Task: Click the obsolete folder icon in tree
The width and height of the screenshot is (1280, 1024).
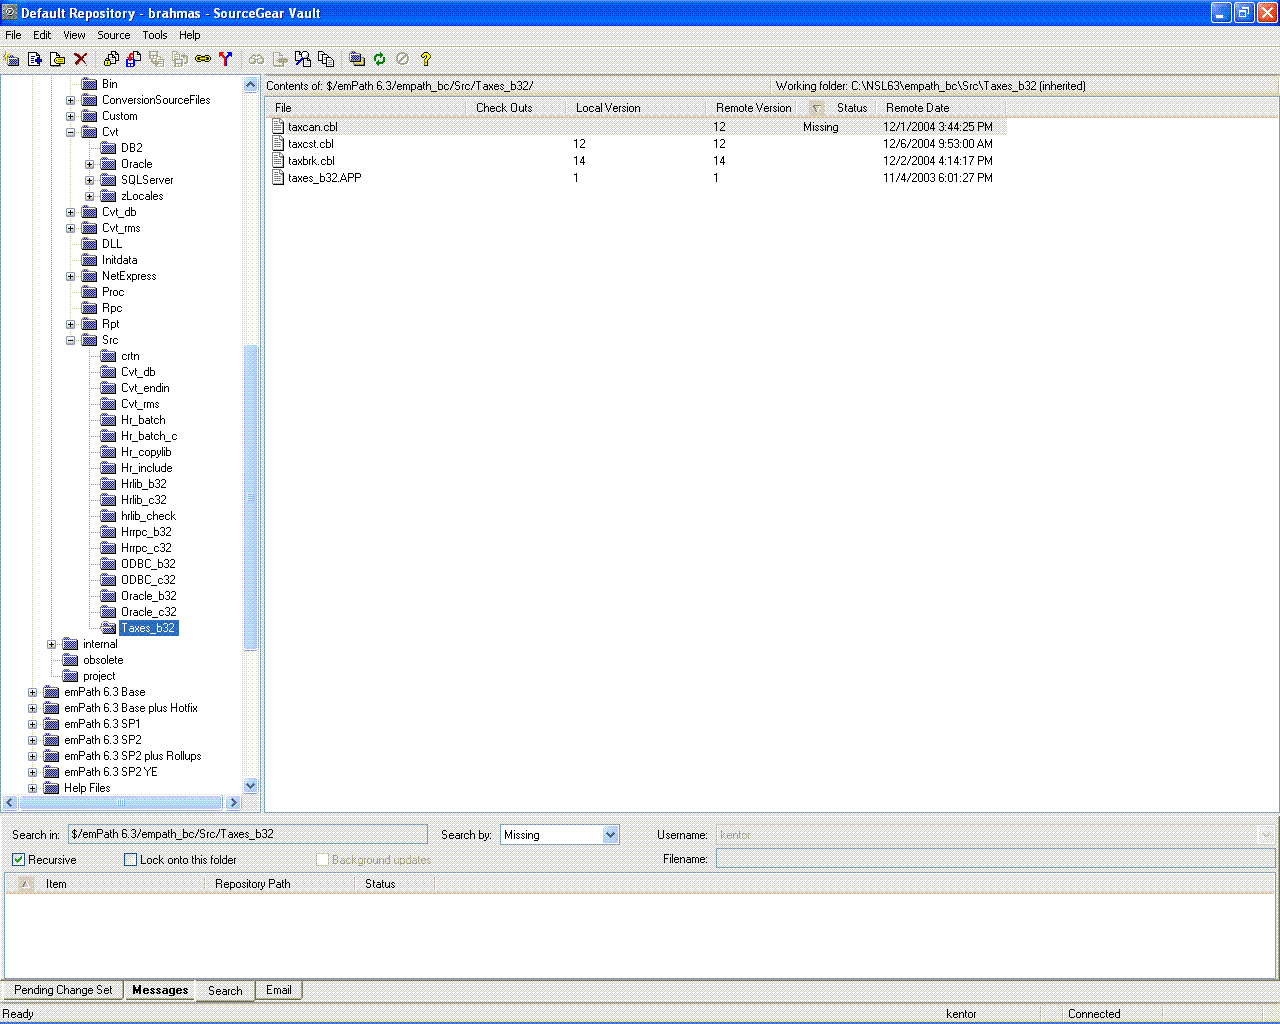Action: pyautogui.click(x=70, y=660)
